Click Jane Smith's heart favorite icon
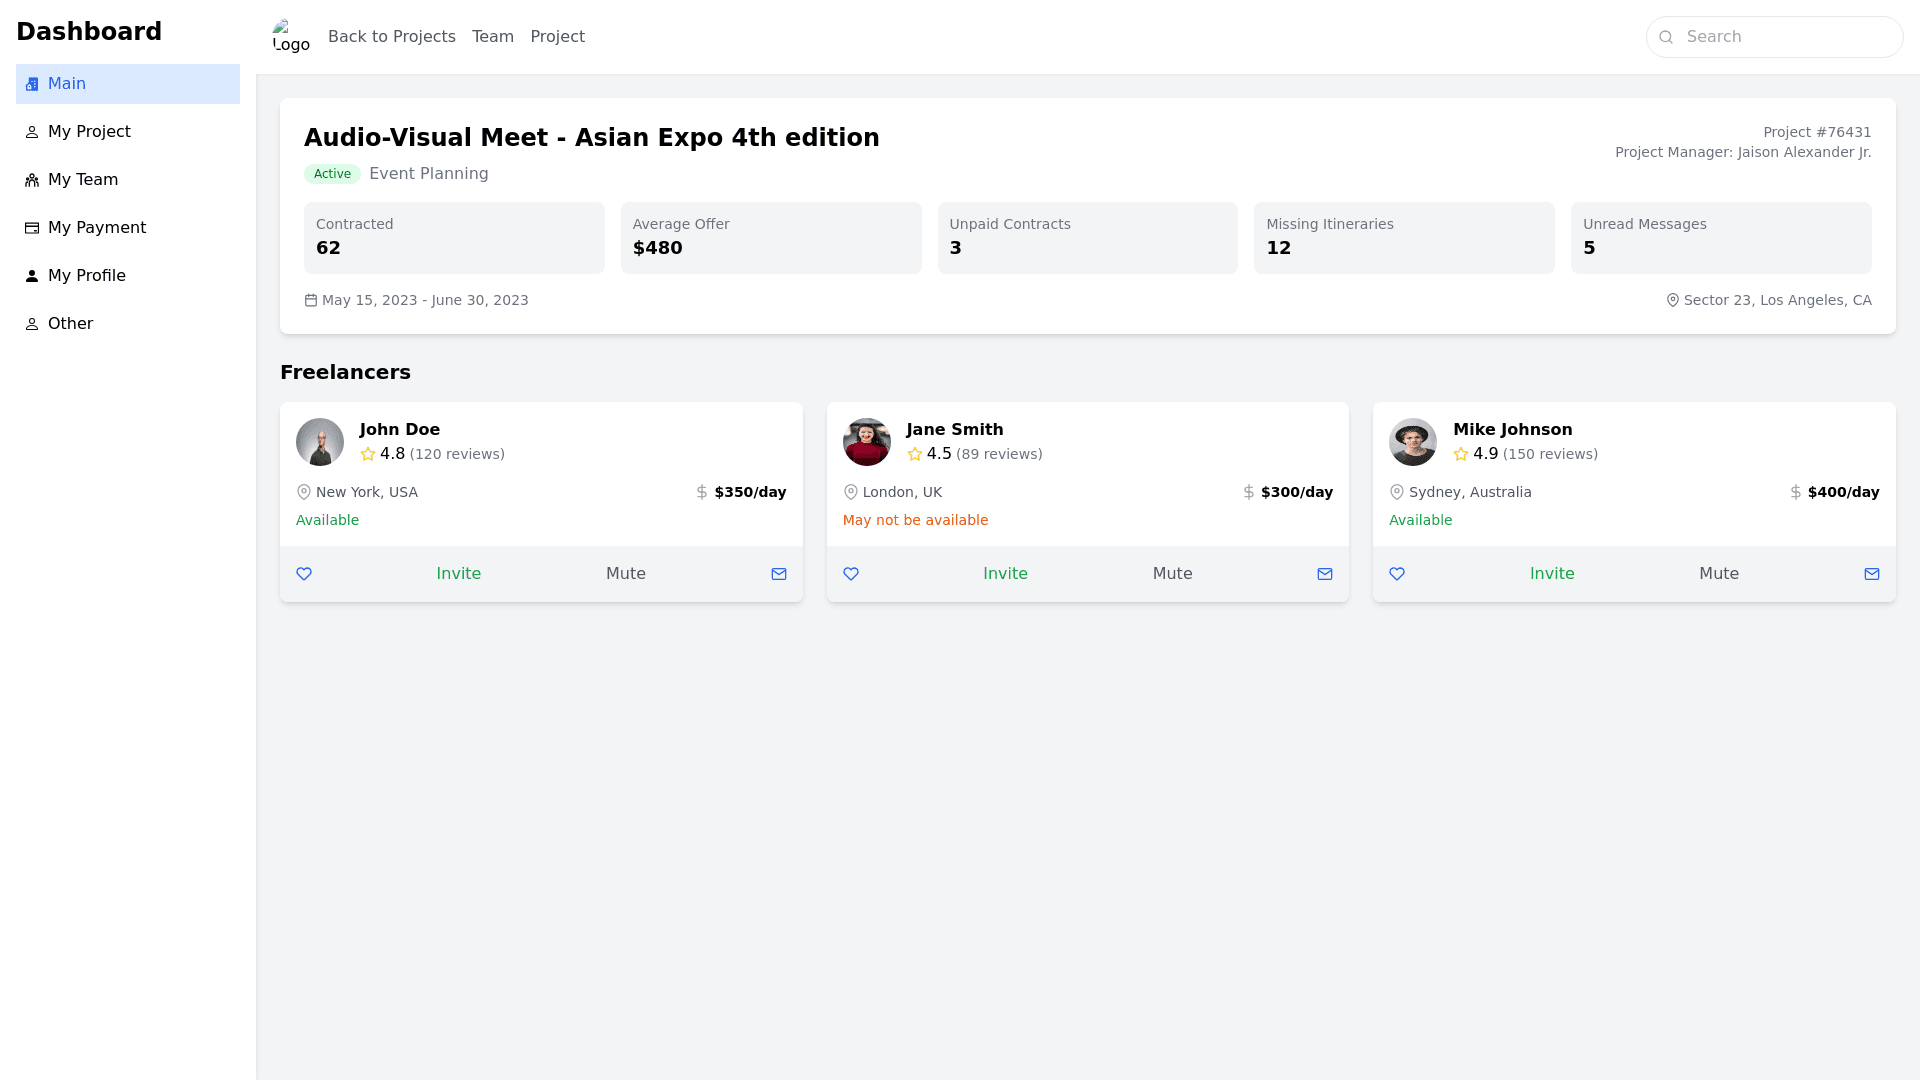Screen dimensions: 1920x1080 pyautogui.click(x=851, y=574)
